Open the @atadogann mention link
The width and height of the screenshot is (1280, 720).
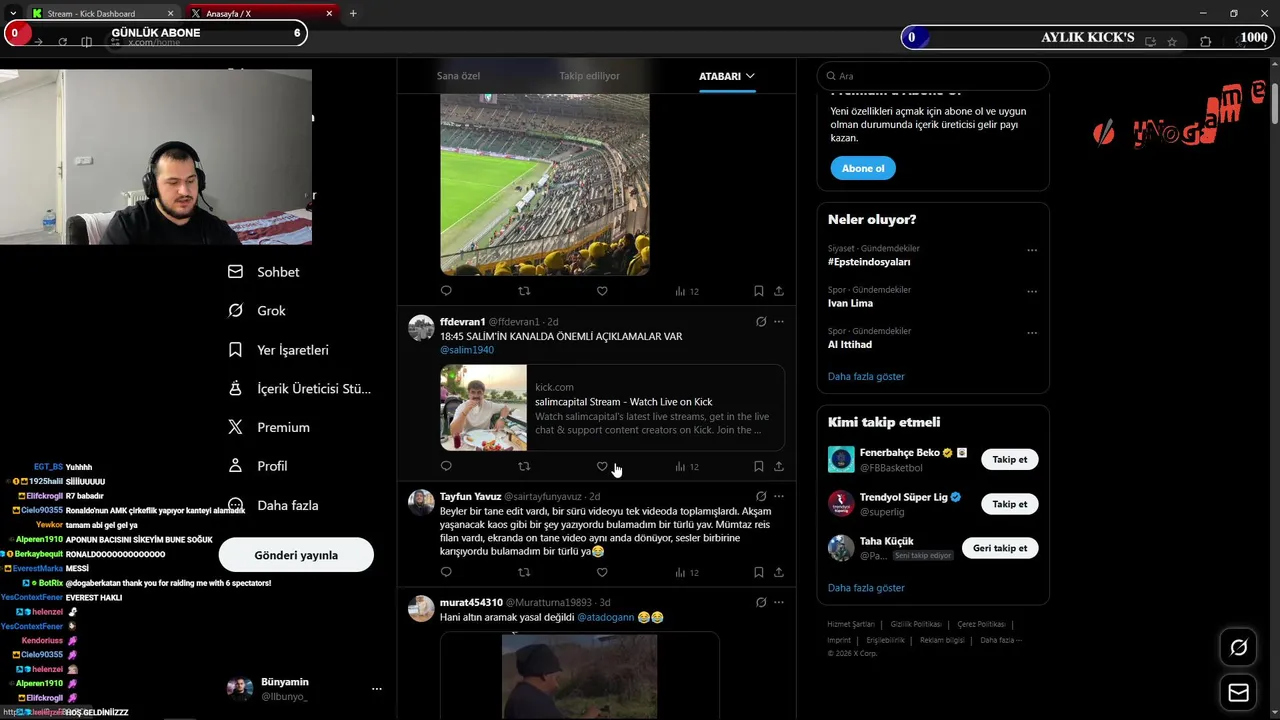(606, 618)
